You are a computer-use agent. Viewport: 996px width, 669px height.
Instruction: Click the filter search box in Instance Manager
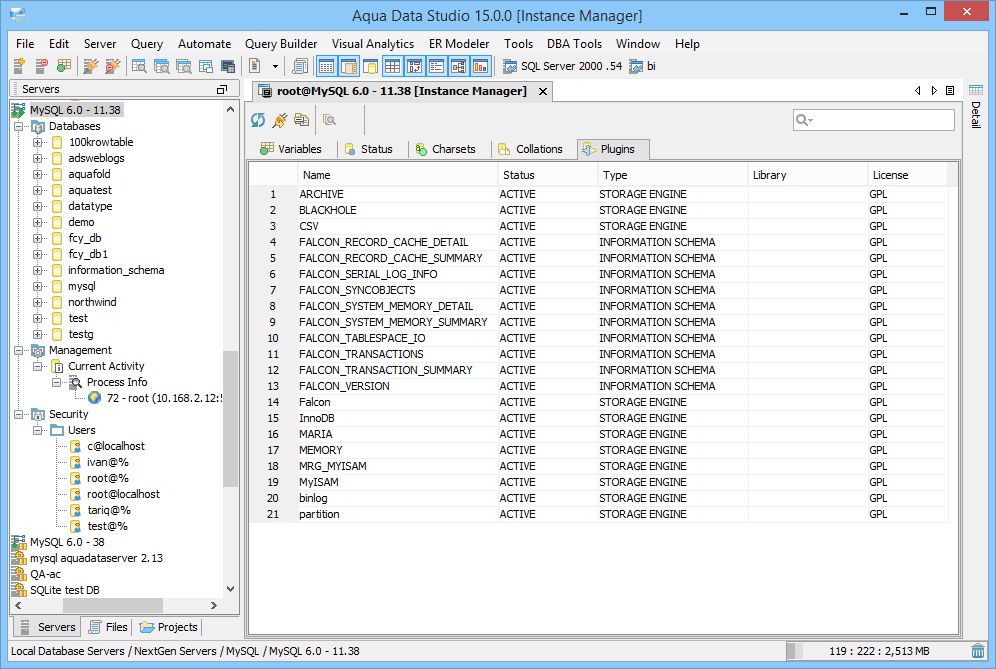pyautogui.click(x=873, y=119)
